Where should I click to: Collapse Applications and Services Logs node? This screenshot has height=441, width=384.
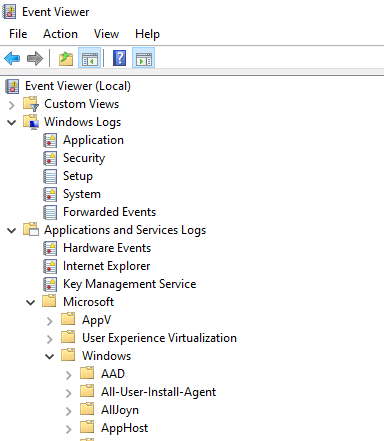tap(12, 231)
